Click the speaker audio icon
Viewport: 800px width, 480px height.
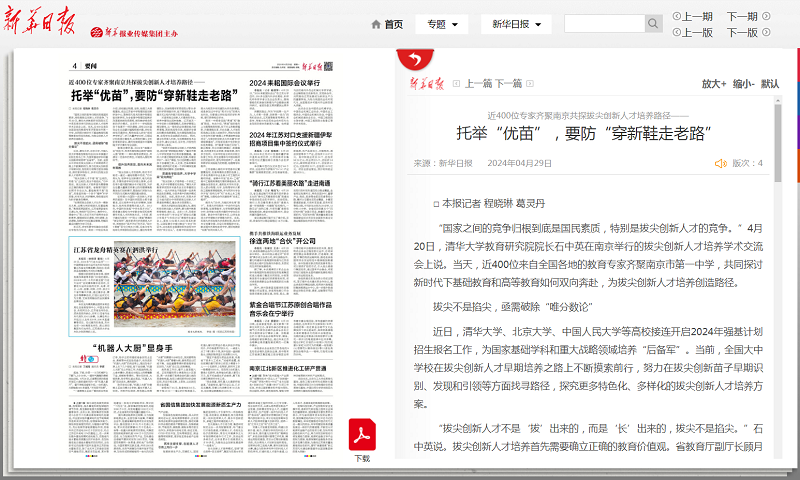pyautogui.click(x=720, y=163)
